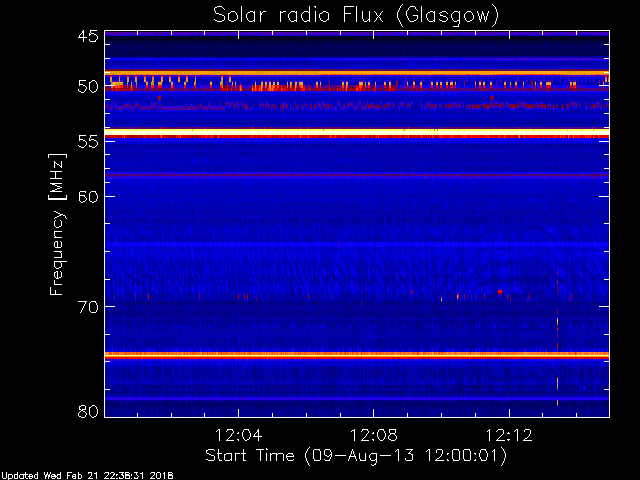Click the 45 frequency tick label
640x480 pixels.
[x=87, y=38]
